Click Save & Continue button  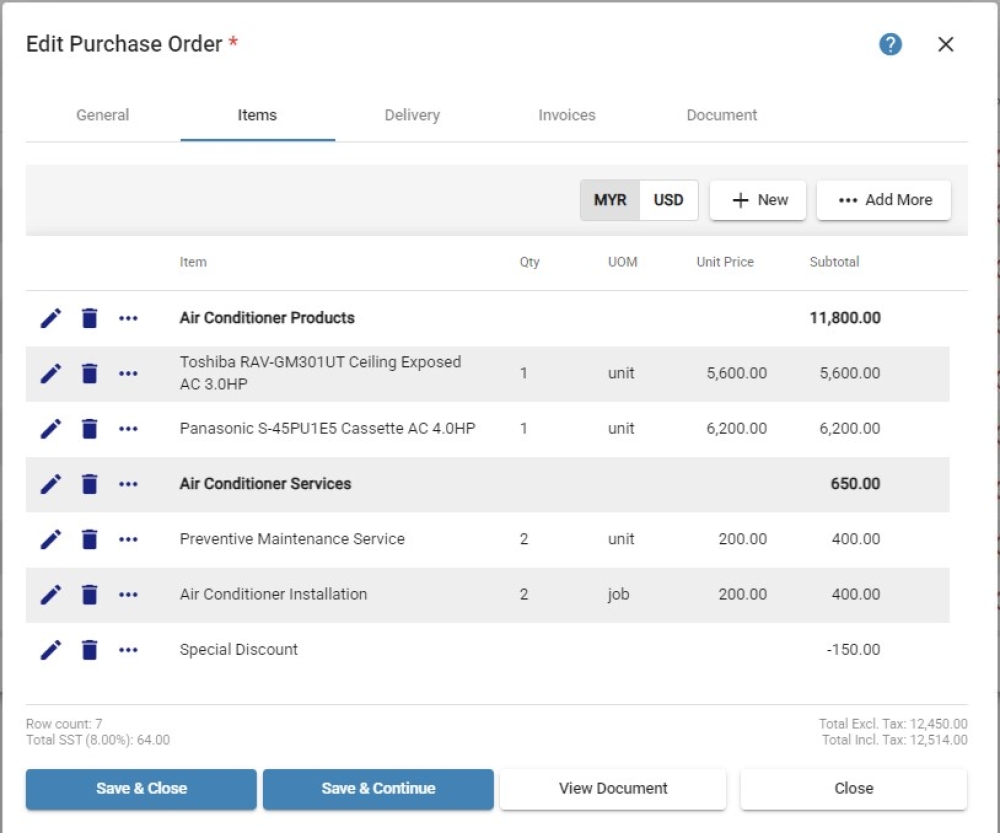pos(378,789)
